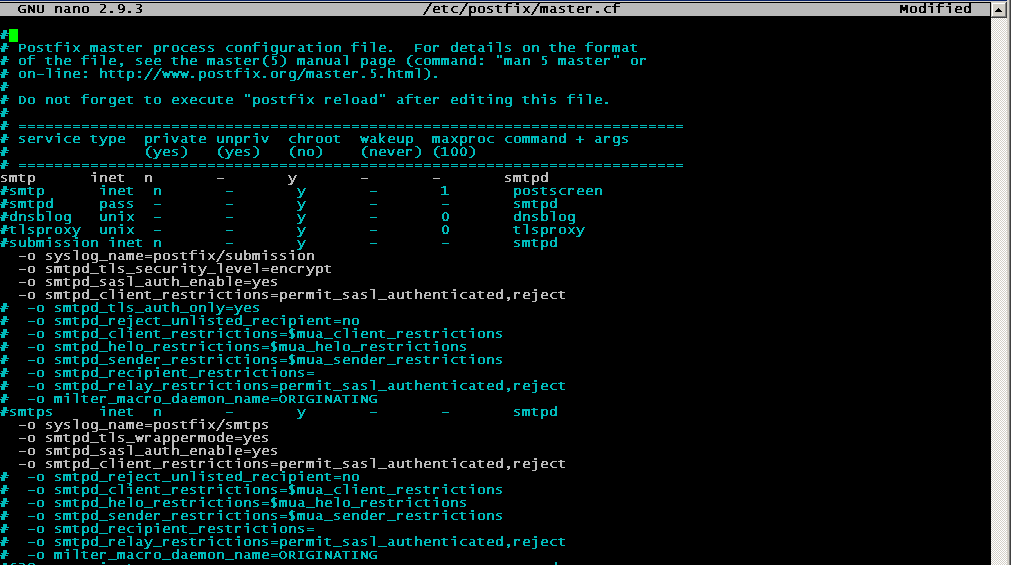Click the 'tlsproxy' command at line end
This screenshot has width=1011, height=565.
click(549, 230)
